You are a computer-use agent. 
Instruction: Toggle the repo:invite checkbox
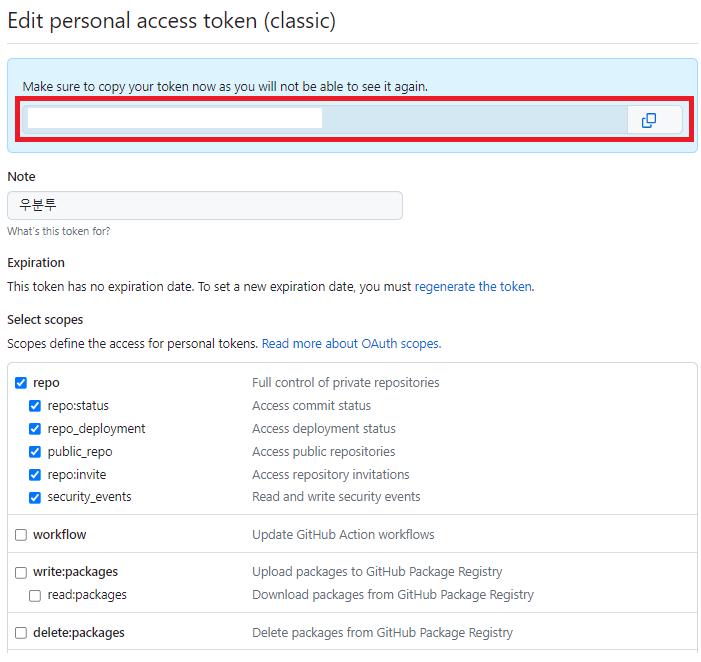click(x=35, y=475)
